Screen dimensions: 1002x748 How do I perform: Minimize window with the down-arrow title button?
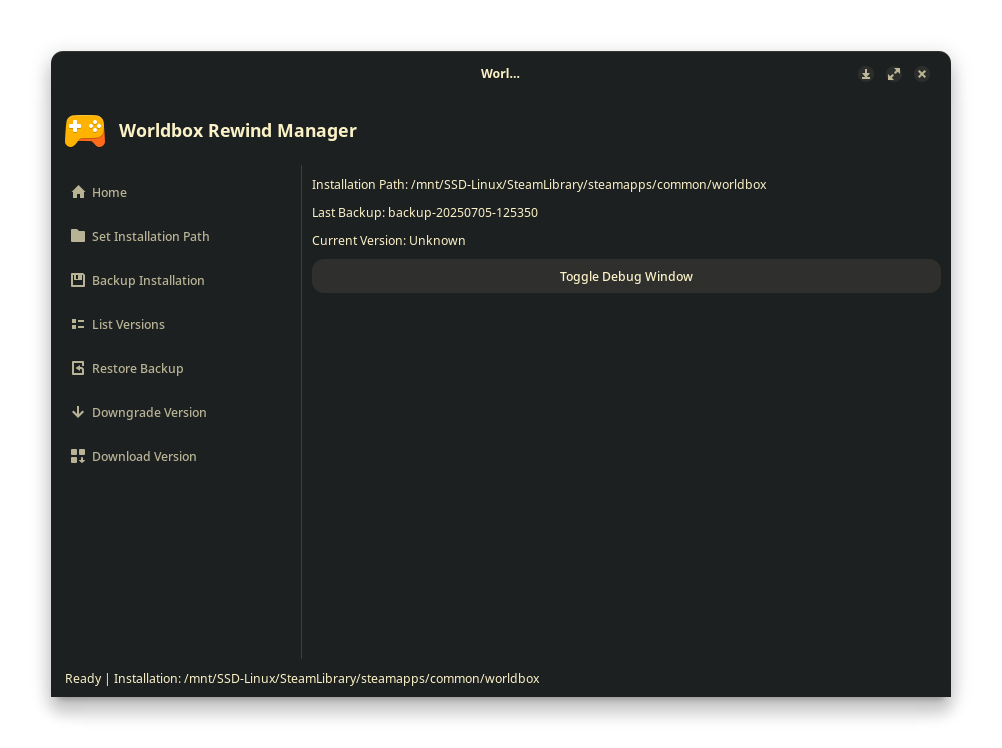tap(866, 74)
